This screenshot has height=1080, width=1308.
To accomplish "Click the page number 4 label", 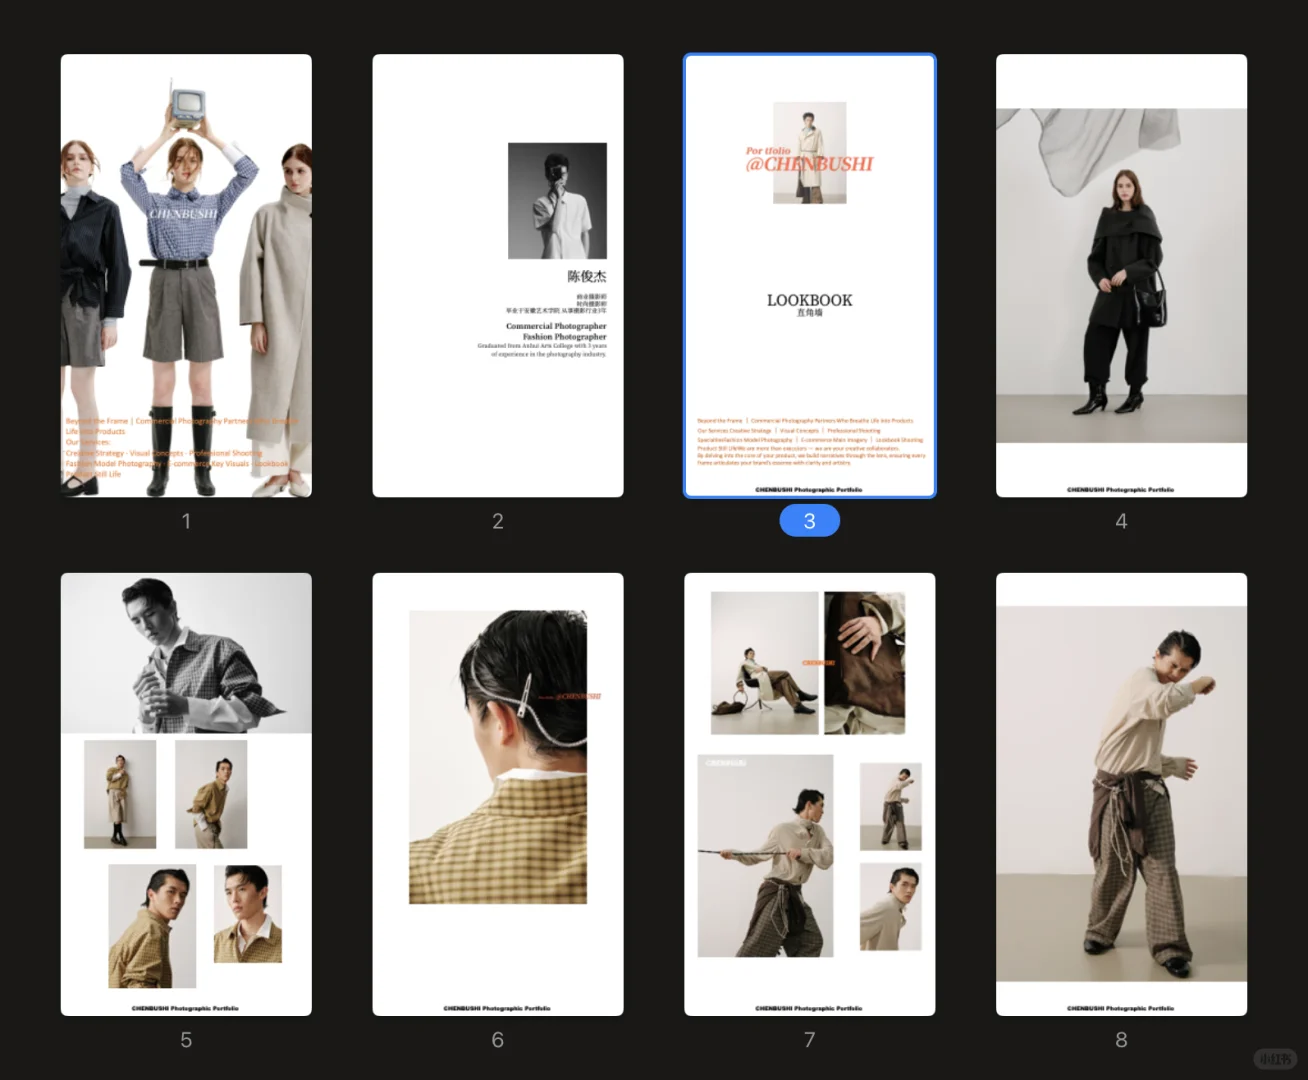I will (x=1122, y=521).
